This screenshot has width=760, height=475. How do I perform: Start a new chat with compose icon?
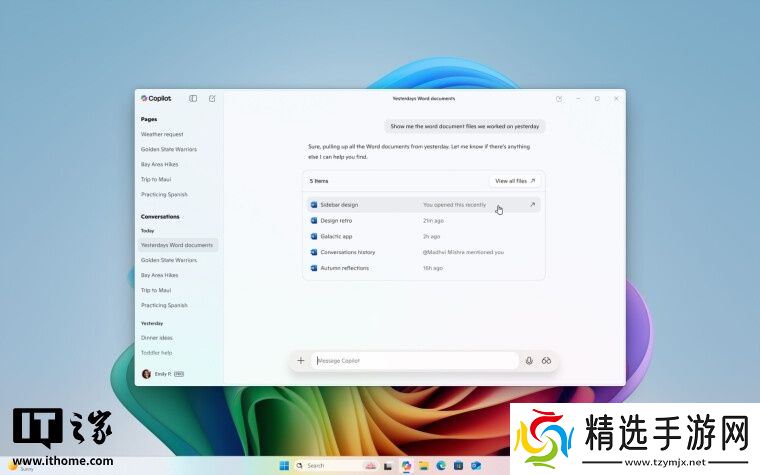pyautogui.click(x=212, y=98)
